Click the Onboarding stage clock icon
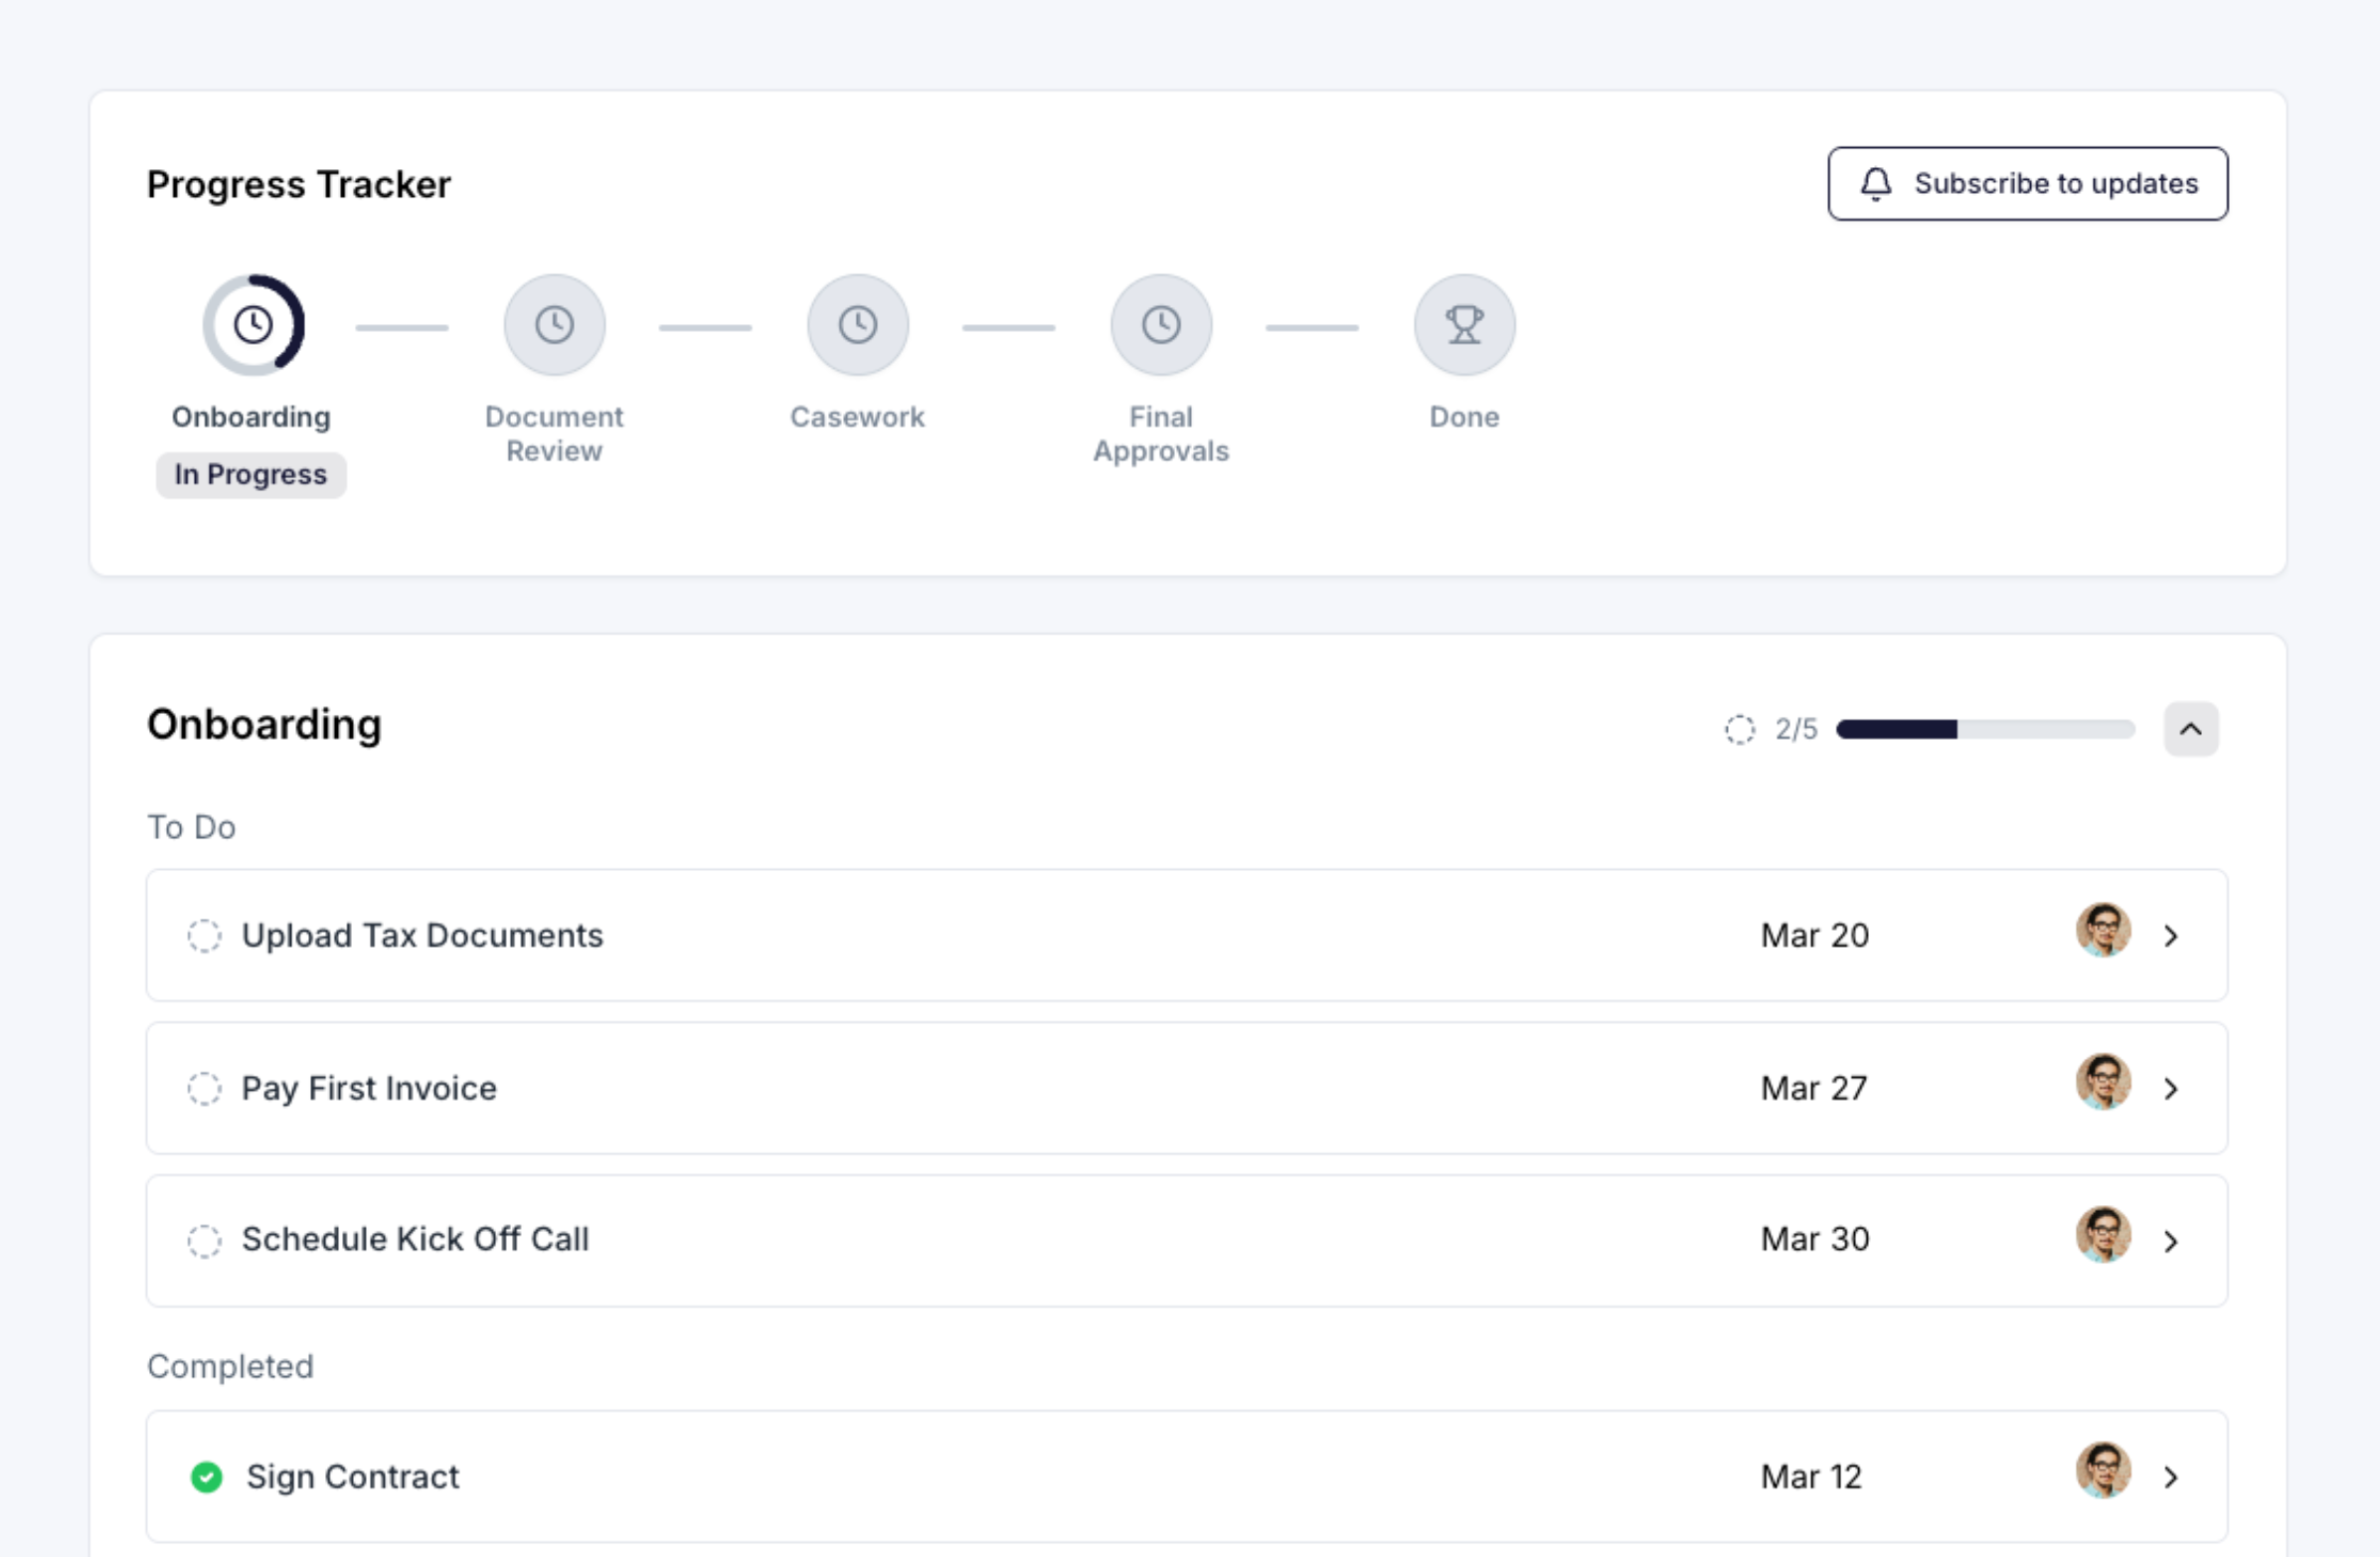 pos(253,325)
